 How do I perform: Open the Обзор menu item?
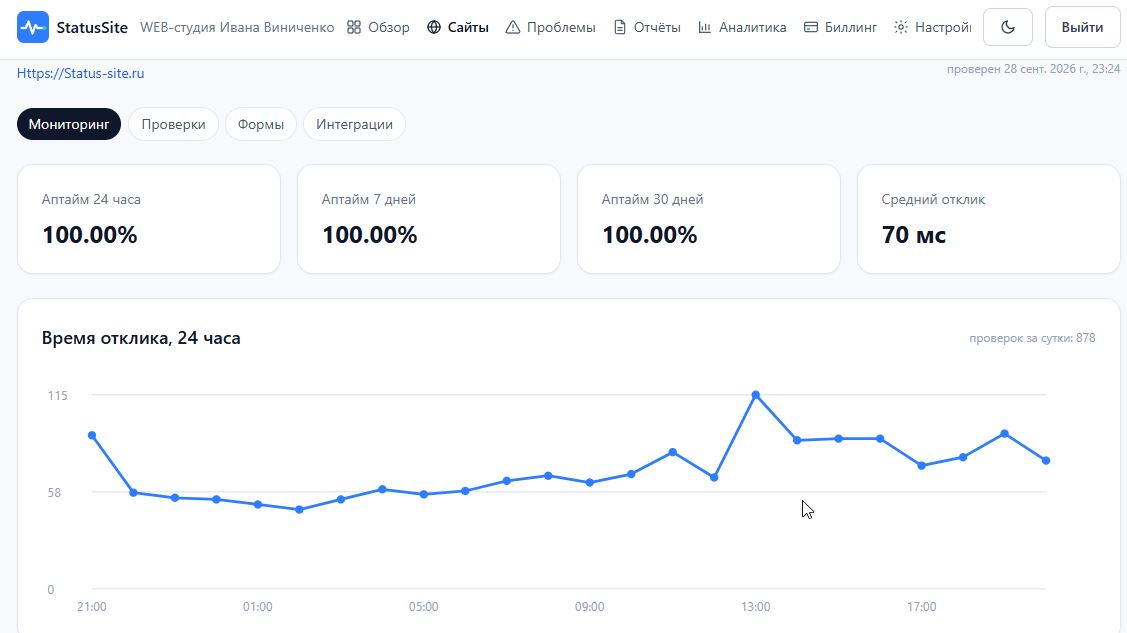[378, 27]
